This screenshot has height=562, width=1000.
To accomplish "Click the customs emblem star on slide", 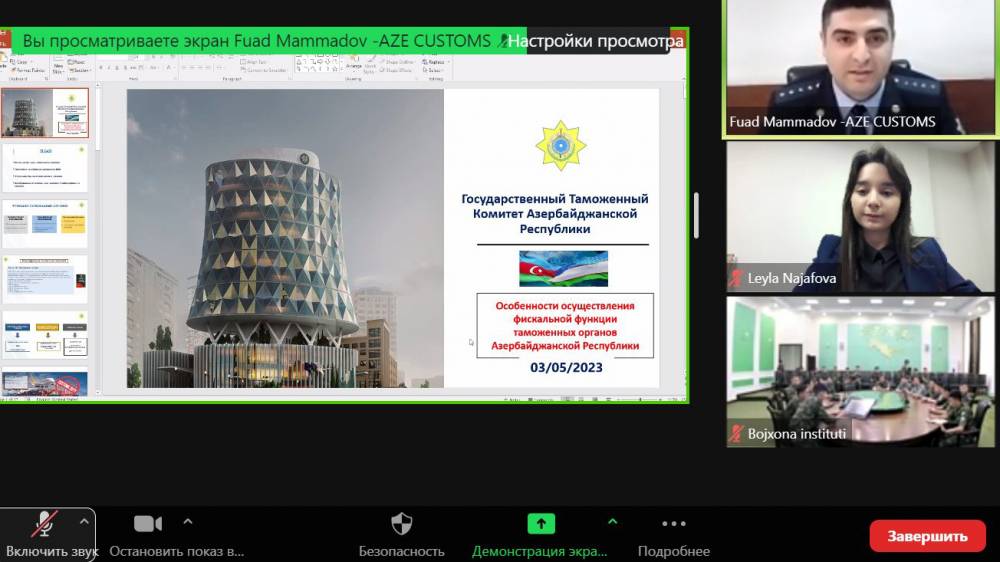I will click(x=561, y=145).
